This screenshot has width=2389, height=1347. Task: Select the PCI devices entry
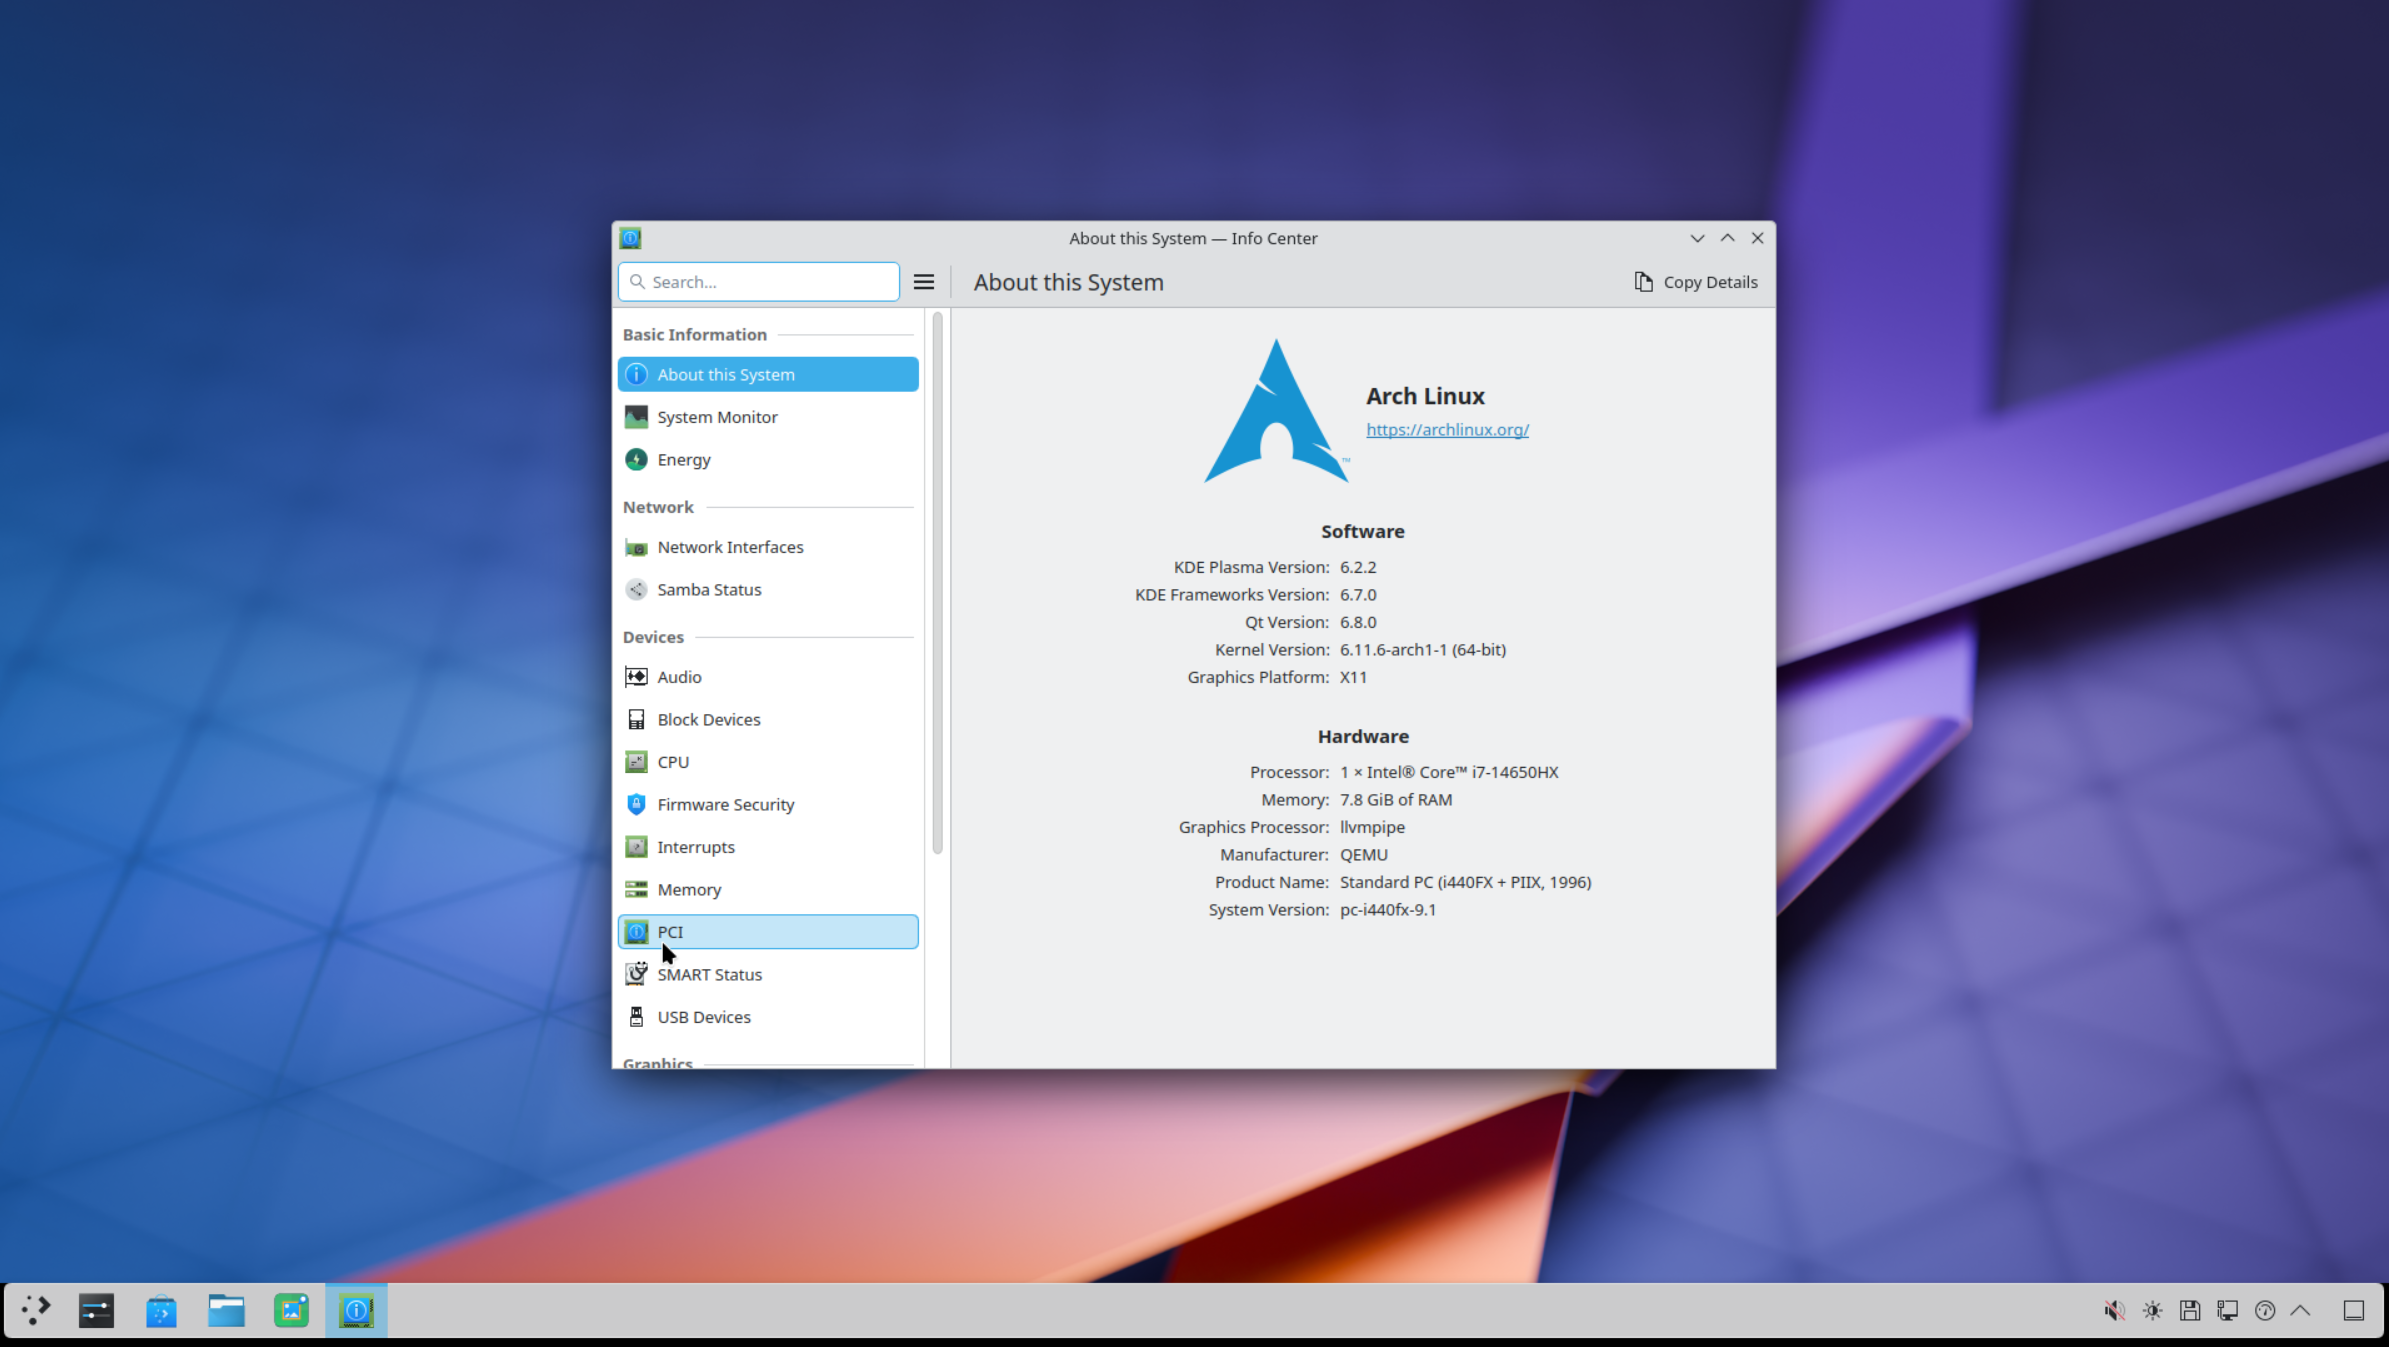click(x=767, y=932)
